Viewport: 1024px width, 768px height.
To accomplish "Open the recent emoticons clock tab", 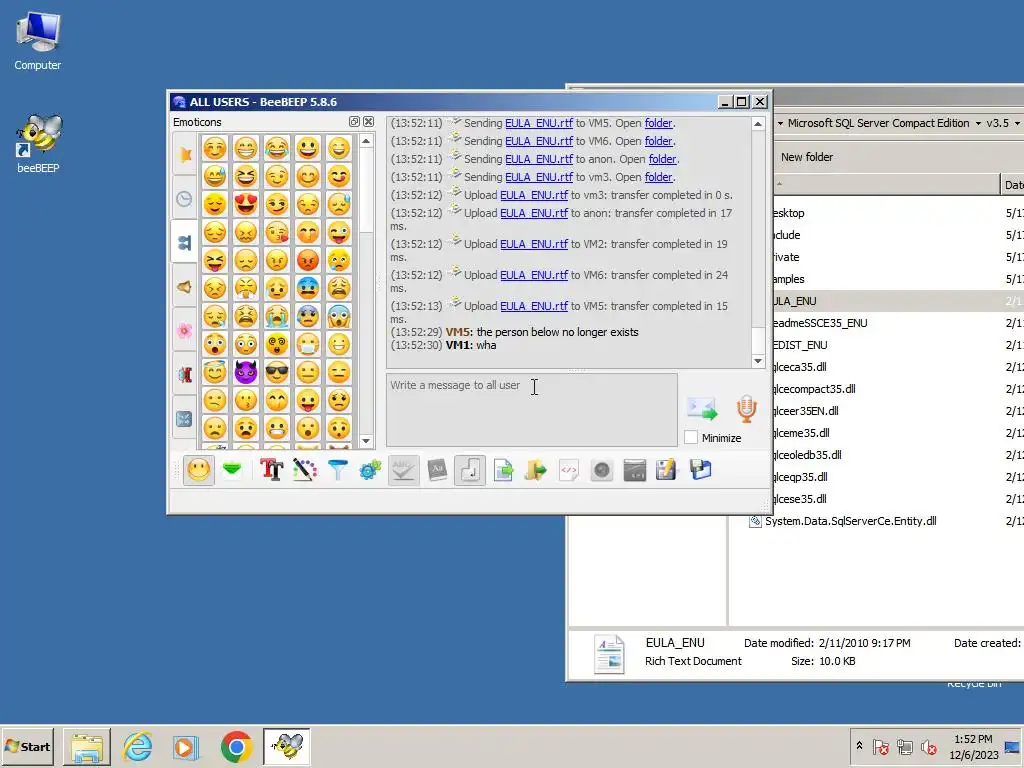I will (x=185, y=199).
